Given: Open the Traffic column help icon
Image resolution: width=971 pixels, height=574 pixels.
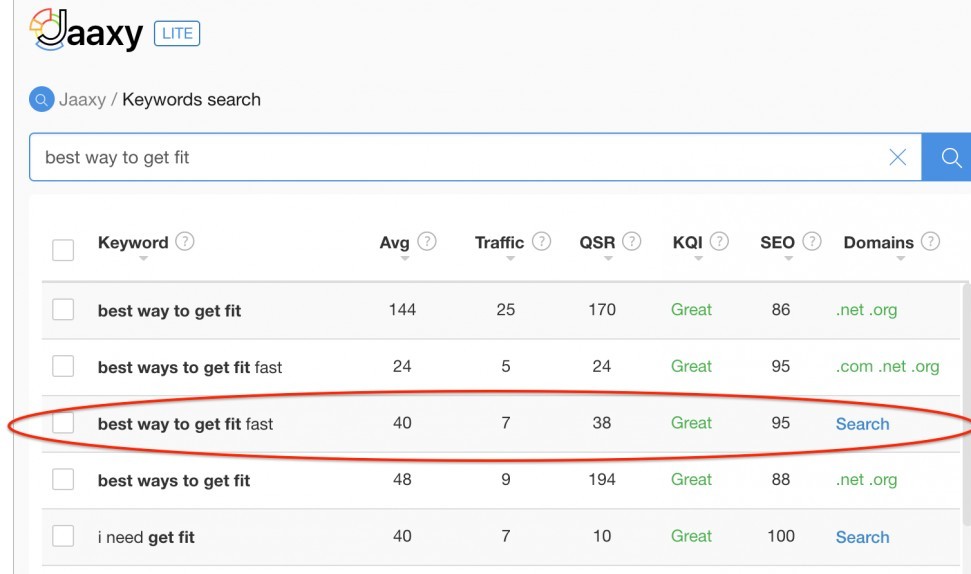Looking at the screenshot, I should coord(541,241).
